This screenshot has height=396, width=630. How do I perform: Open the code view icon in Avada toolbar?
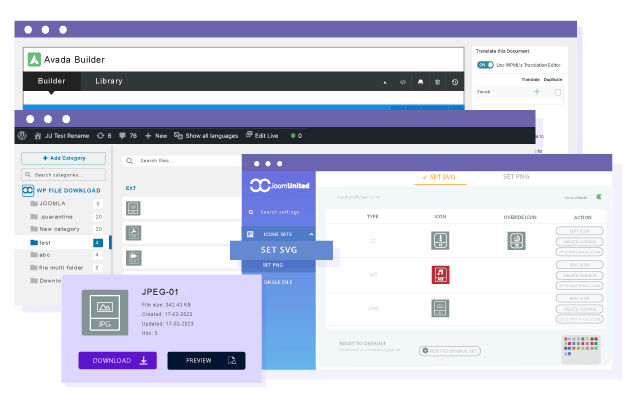click(403, 82)
